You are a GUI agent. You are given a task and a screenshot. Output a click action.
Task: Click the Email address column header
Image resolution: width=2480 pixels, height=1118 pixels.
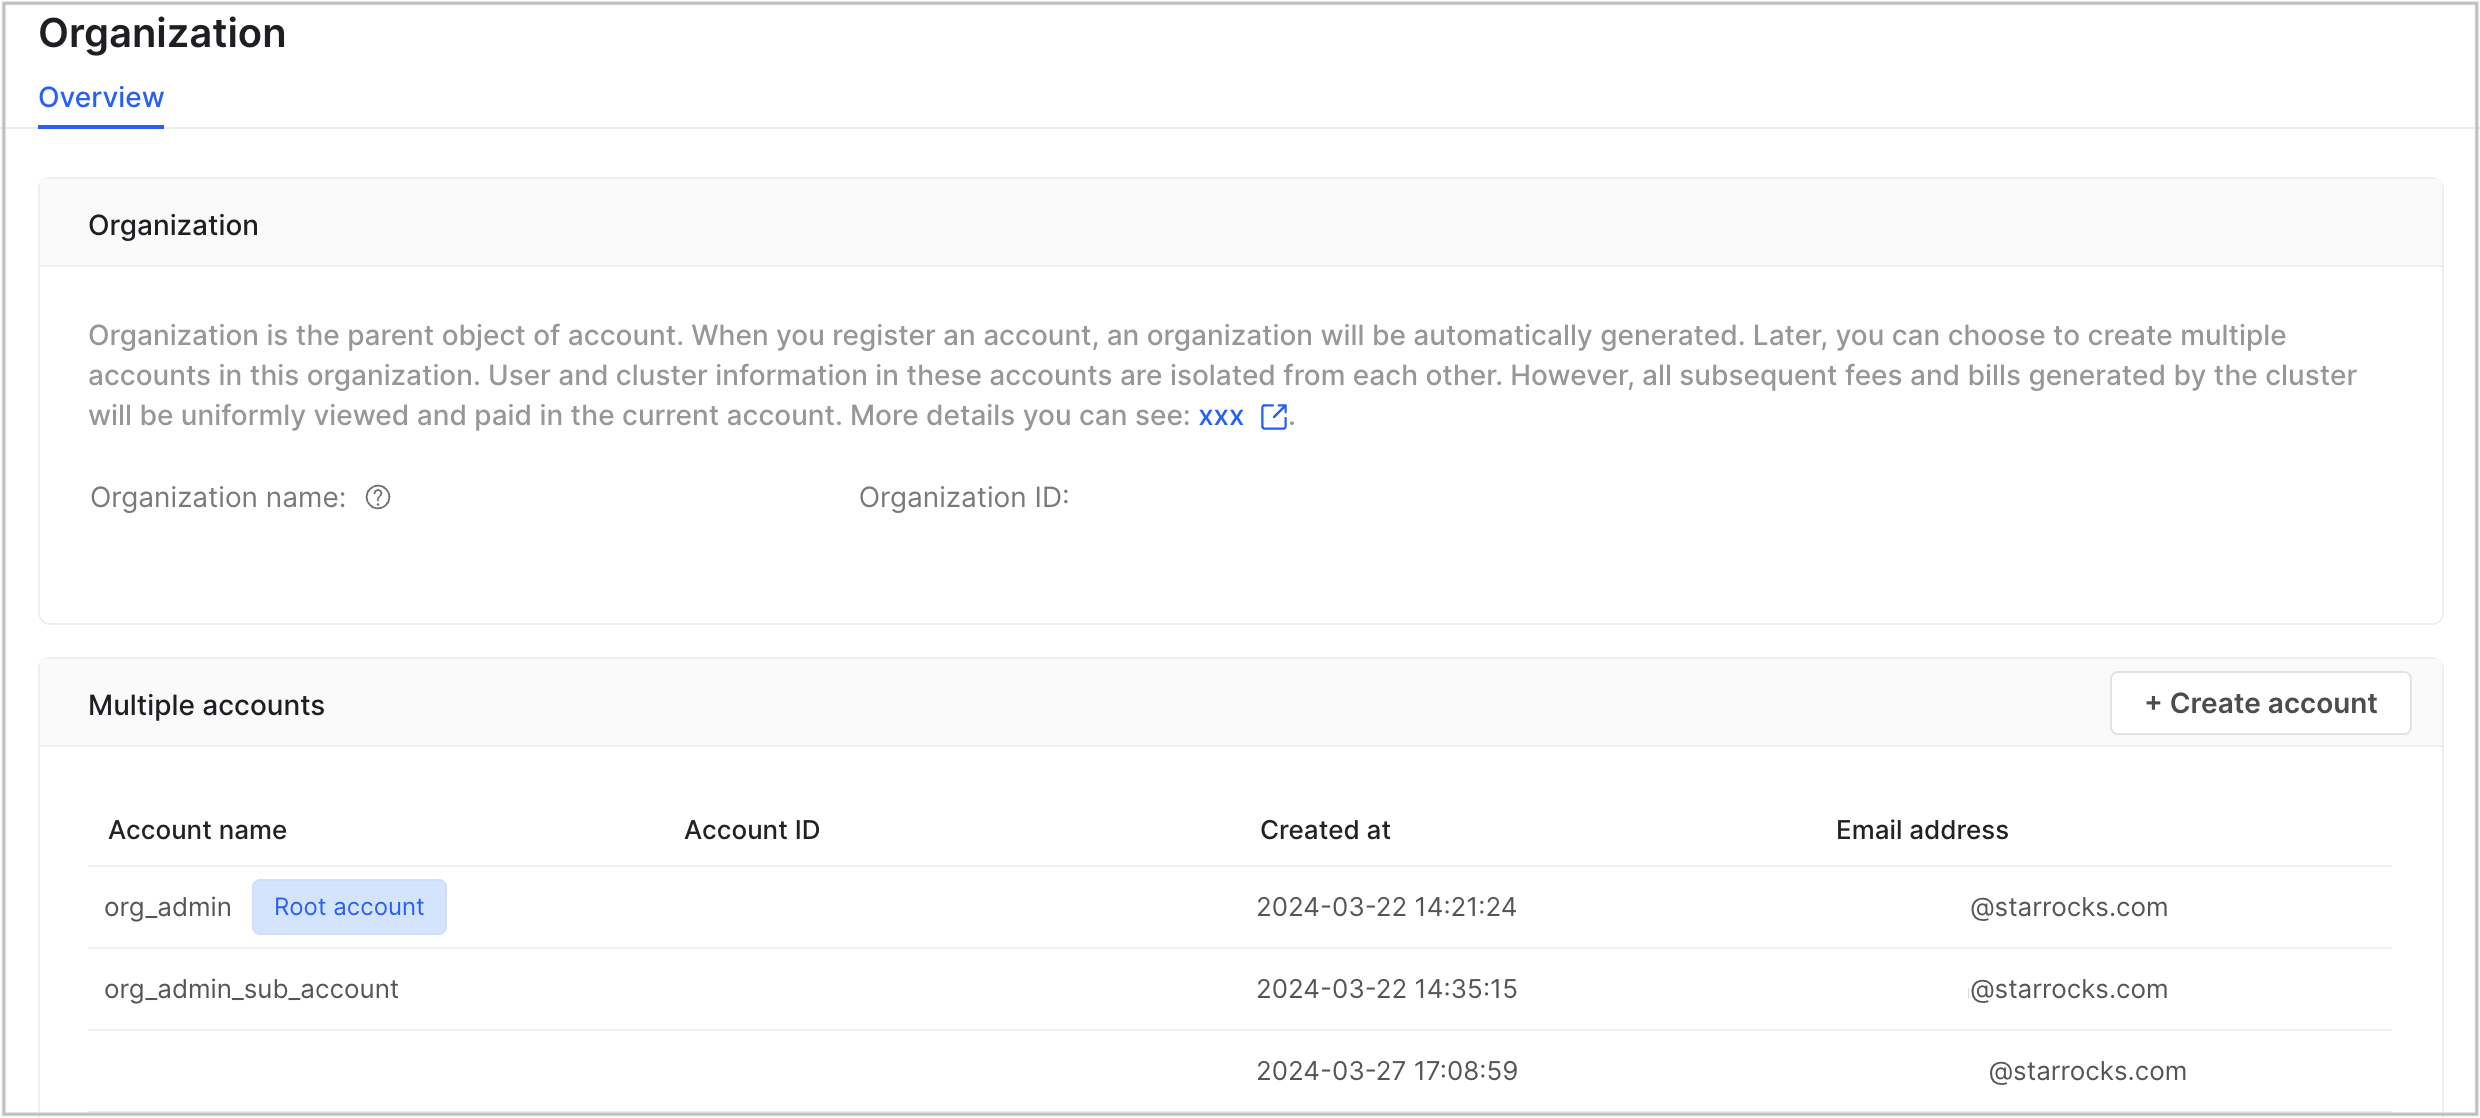pyautogui.click(x=1921, y=830)
